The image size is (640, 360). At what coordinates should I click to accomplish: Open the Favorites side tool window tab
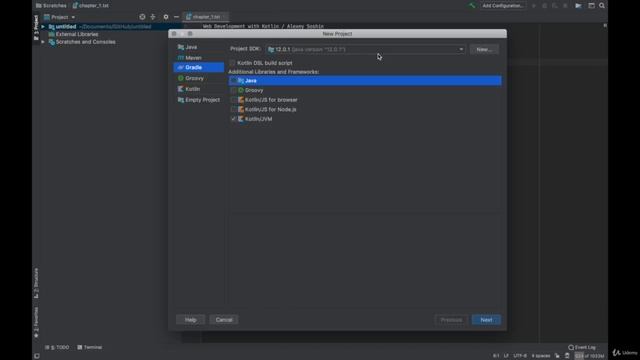click(x=36, y=322)
